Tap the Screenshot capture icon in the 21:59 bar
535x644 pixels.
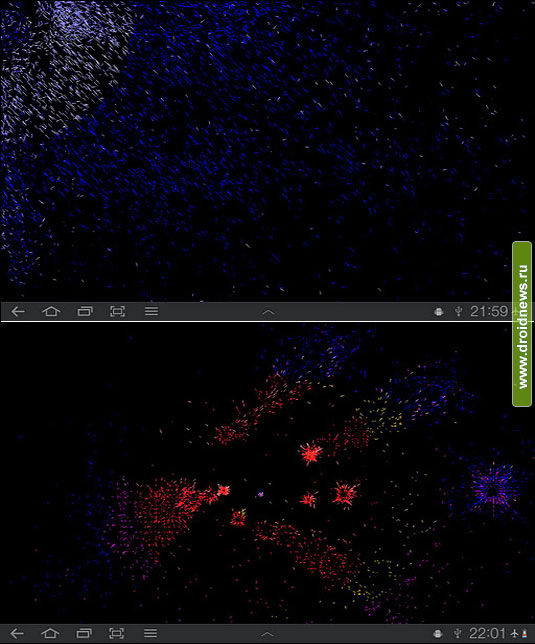point(117,312)
